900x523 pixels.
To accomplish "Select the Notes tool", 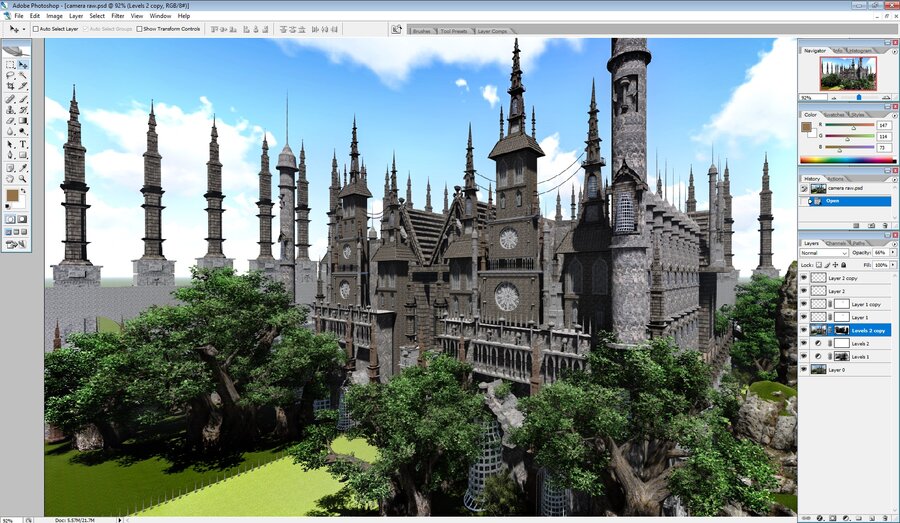I will tap(10, 168).
